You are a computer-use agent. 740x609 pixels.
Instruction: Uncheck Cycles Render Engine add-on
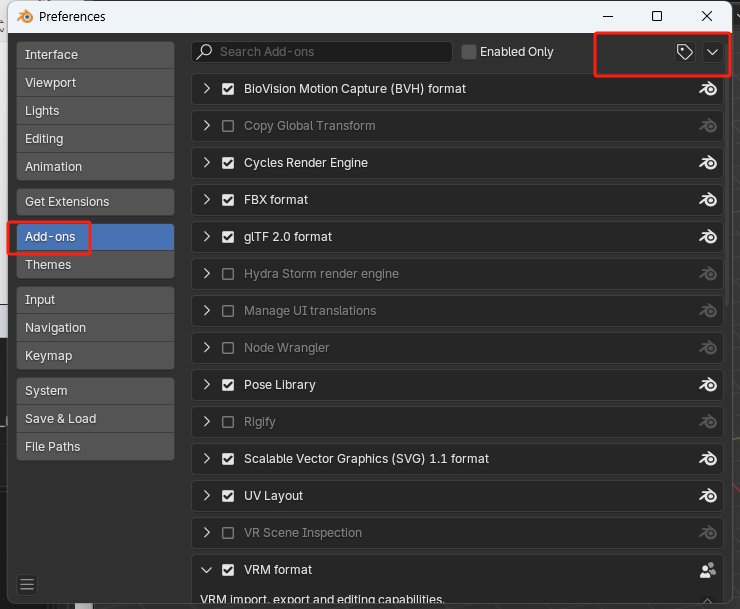point(228,163)
